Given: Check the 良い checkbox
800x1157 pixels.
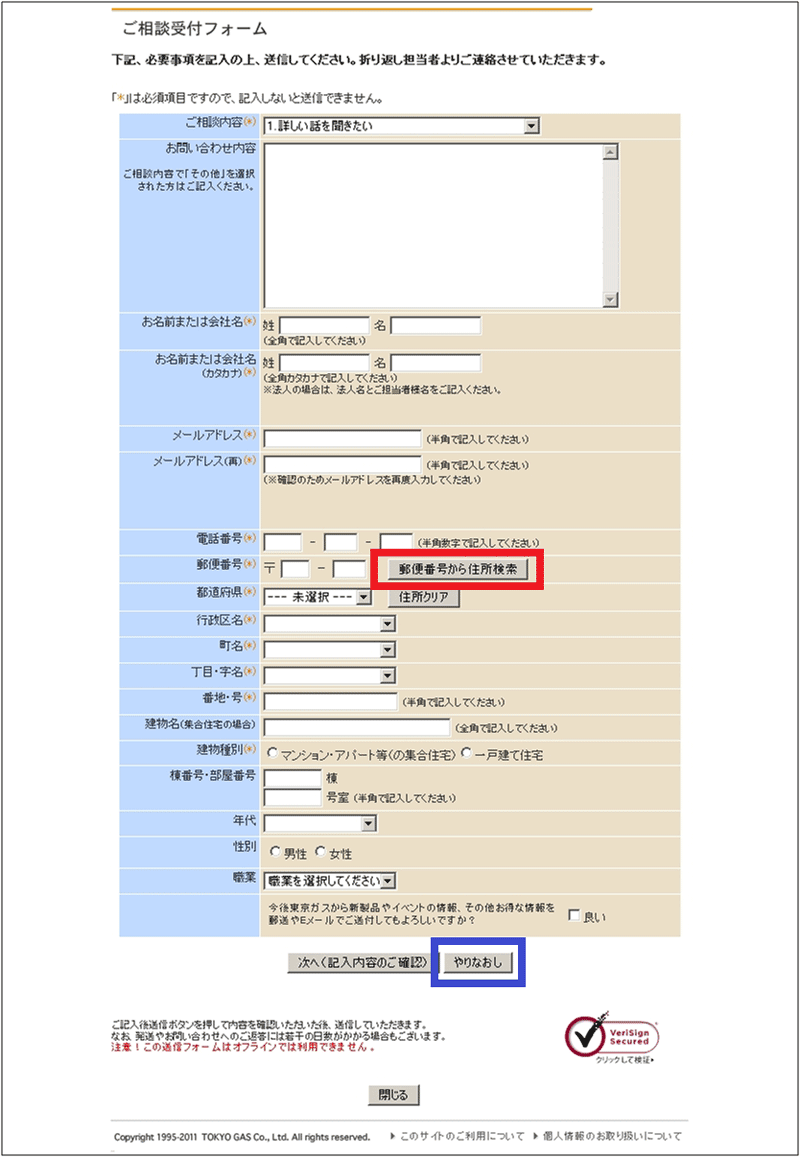Looking at the screenshot, I should tap(574, 915).
